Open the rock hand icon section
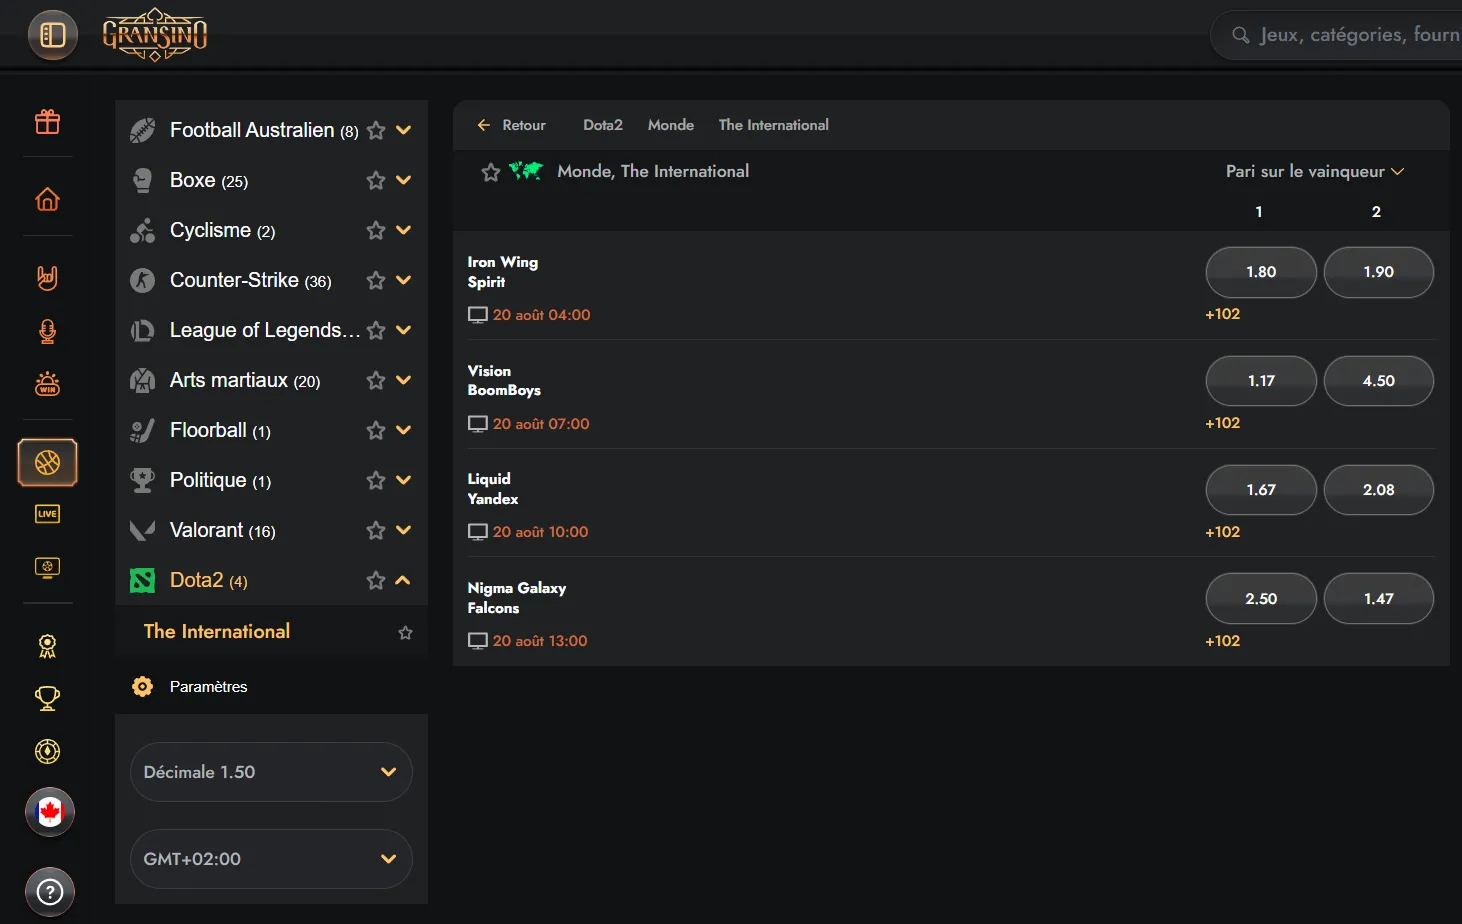 47,277
